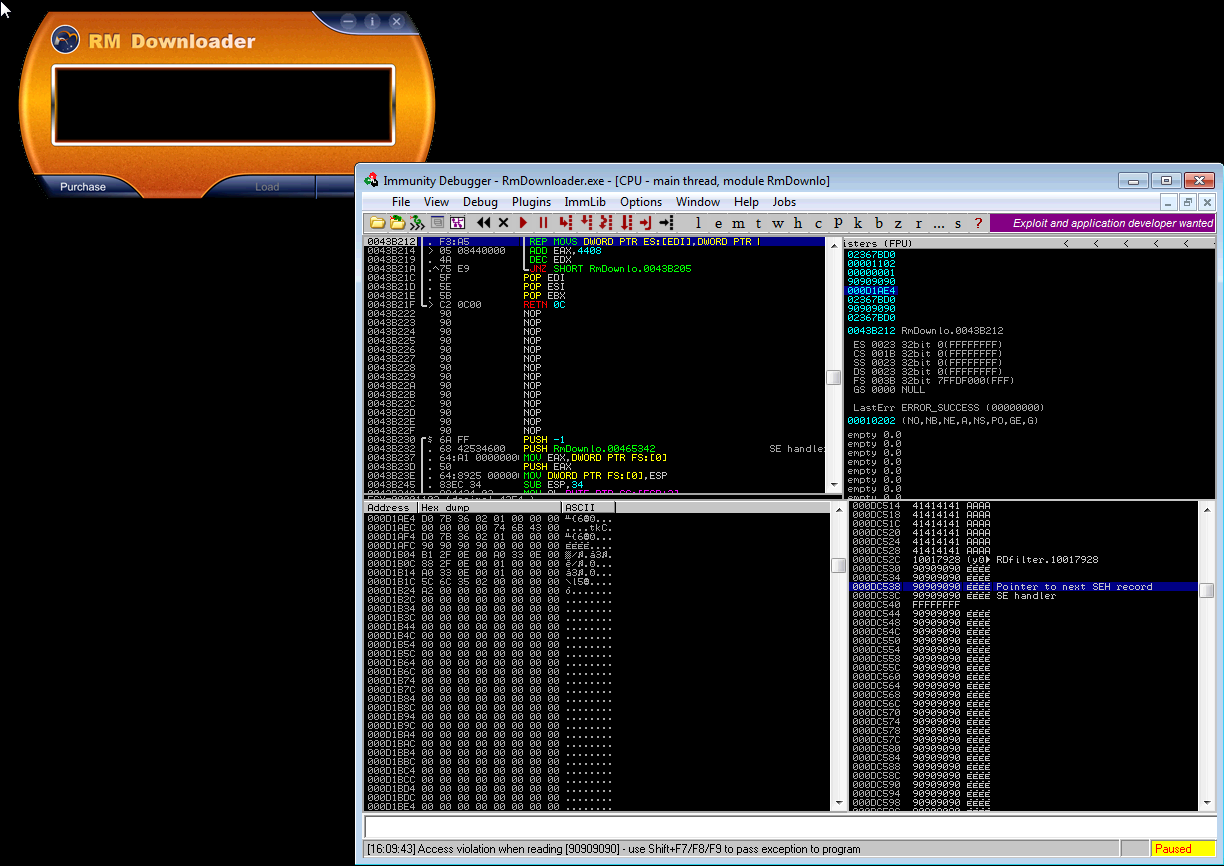Click the dump pane scroll down arrow
The height and width of the screenshot is (866, 1224).
point(838,803)
